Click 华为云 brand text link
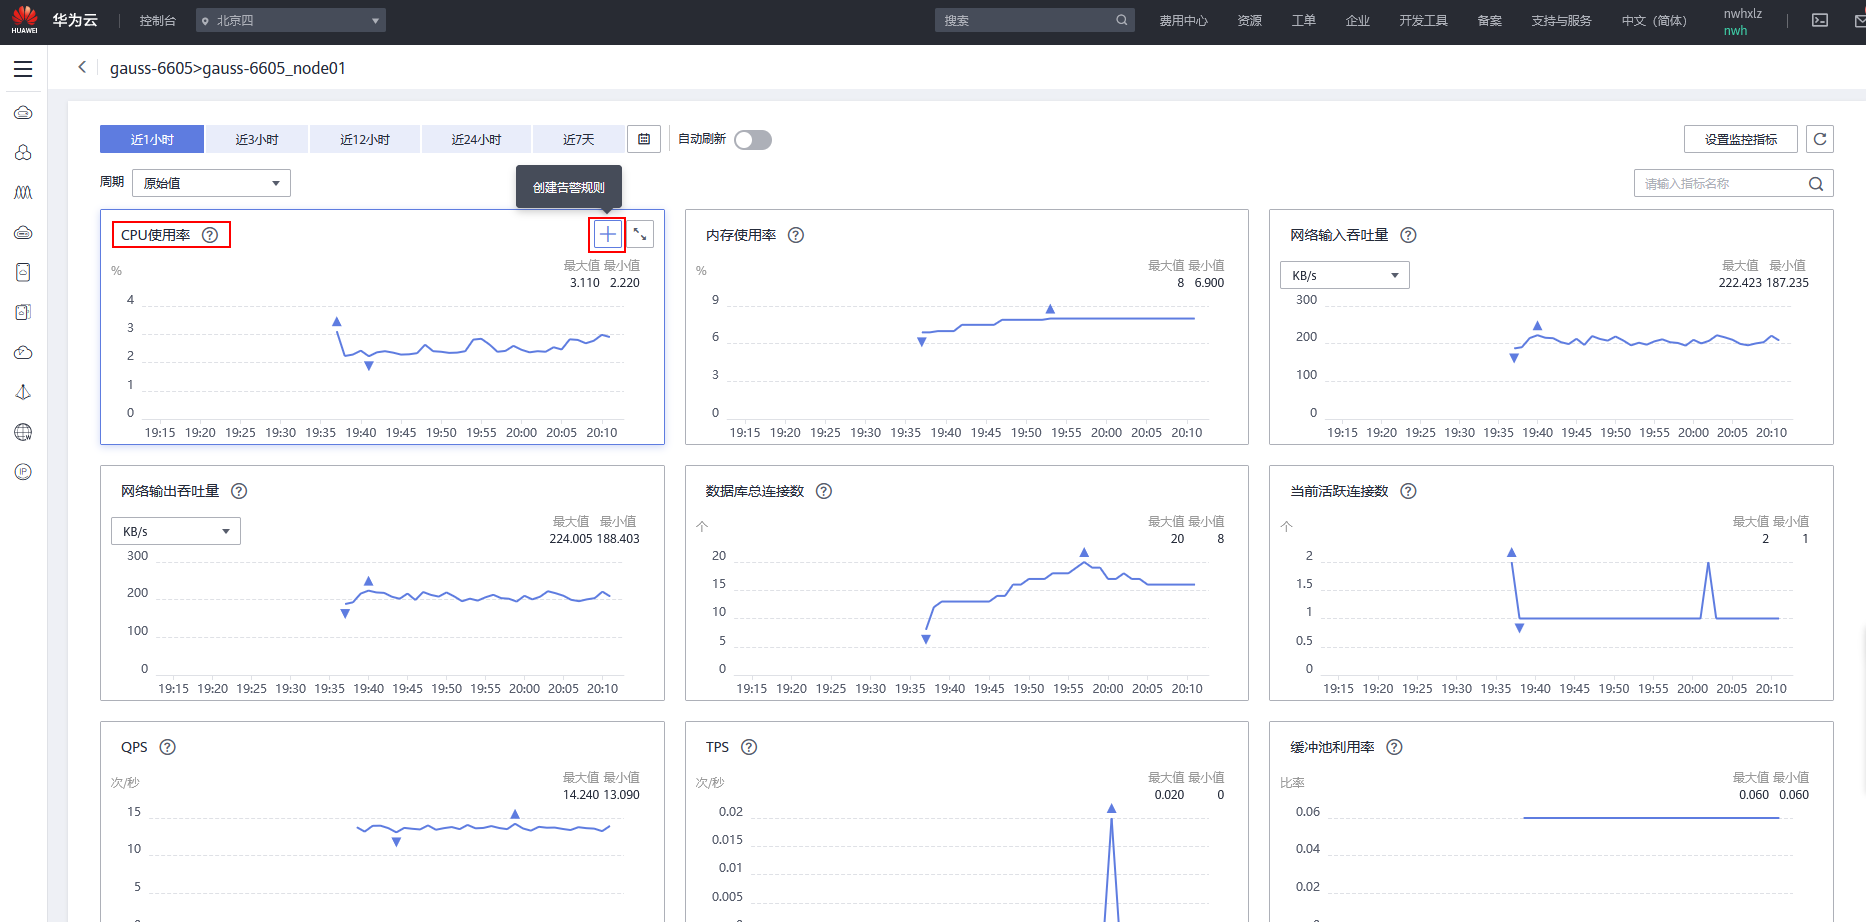 (x=75, y=20)
